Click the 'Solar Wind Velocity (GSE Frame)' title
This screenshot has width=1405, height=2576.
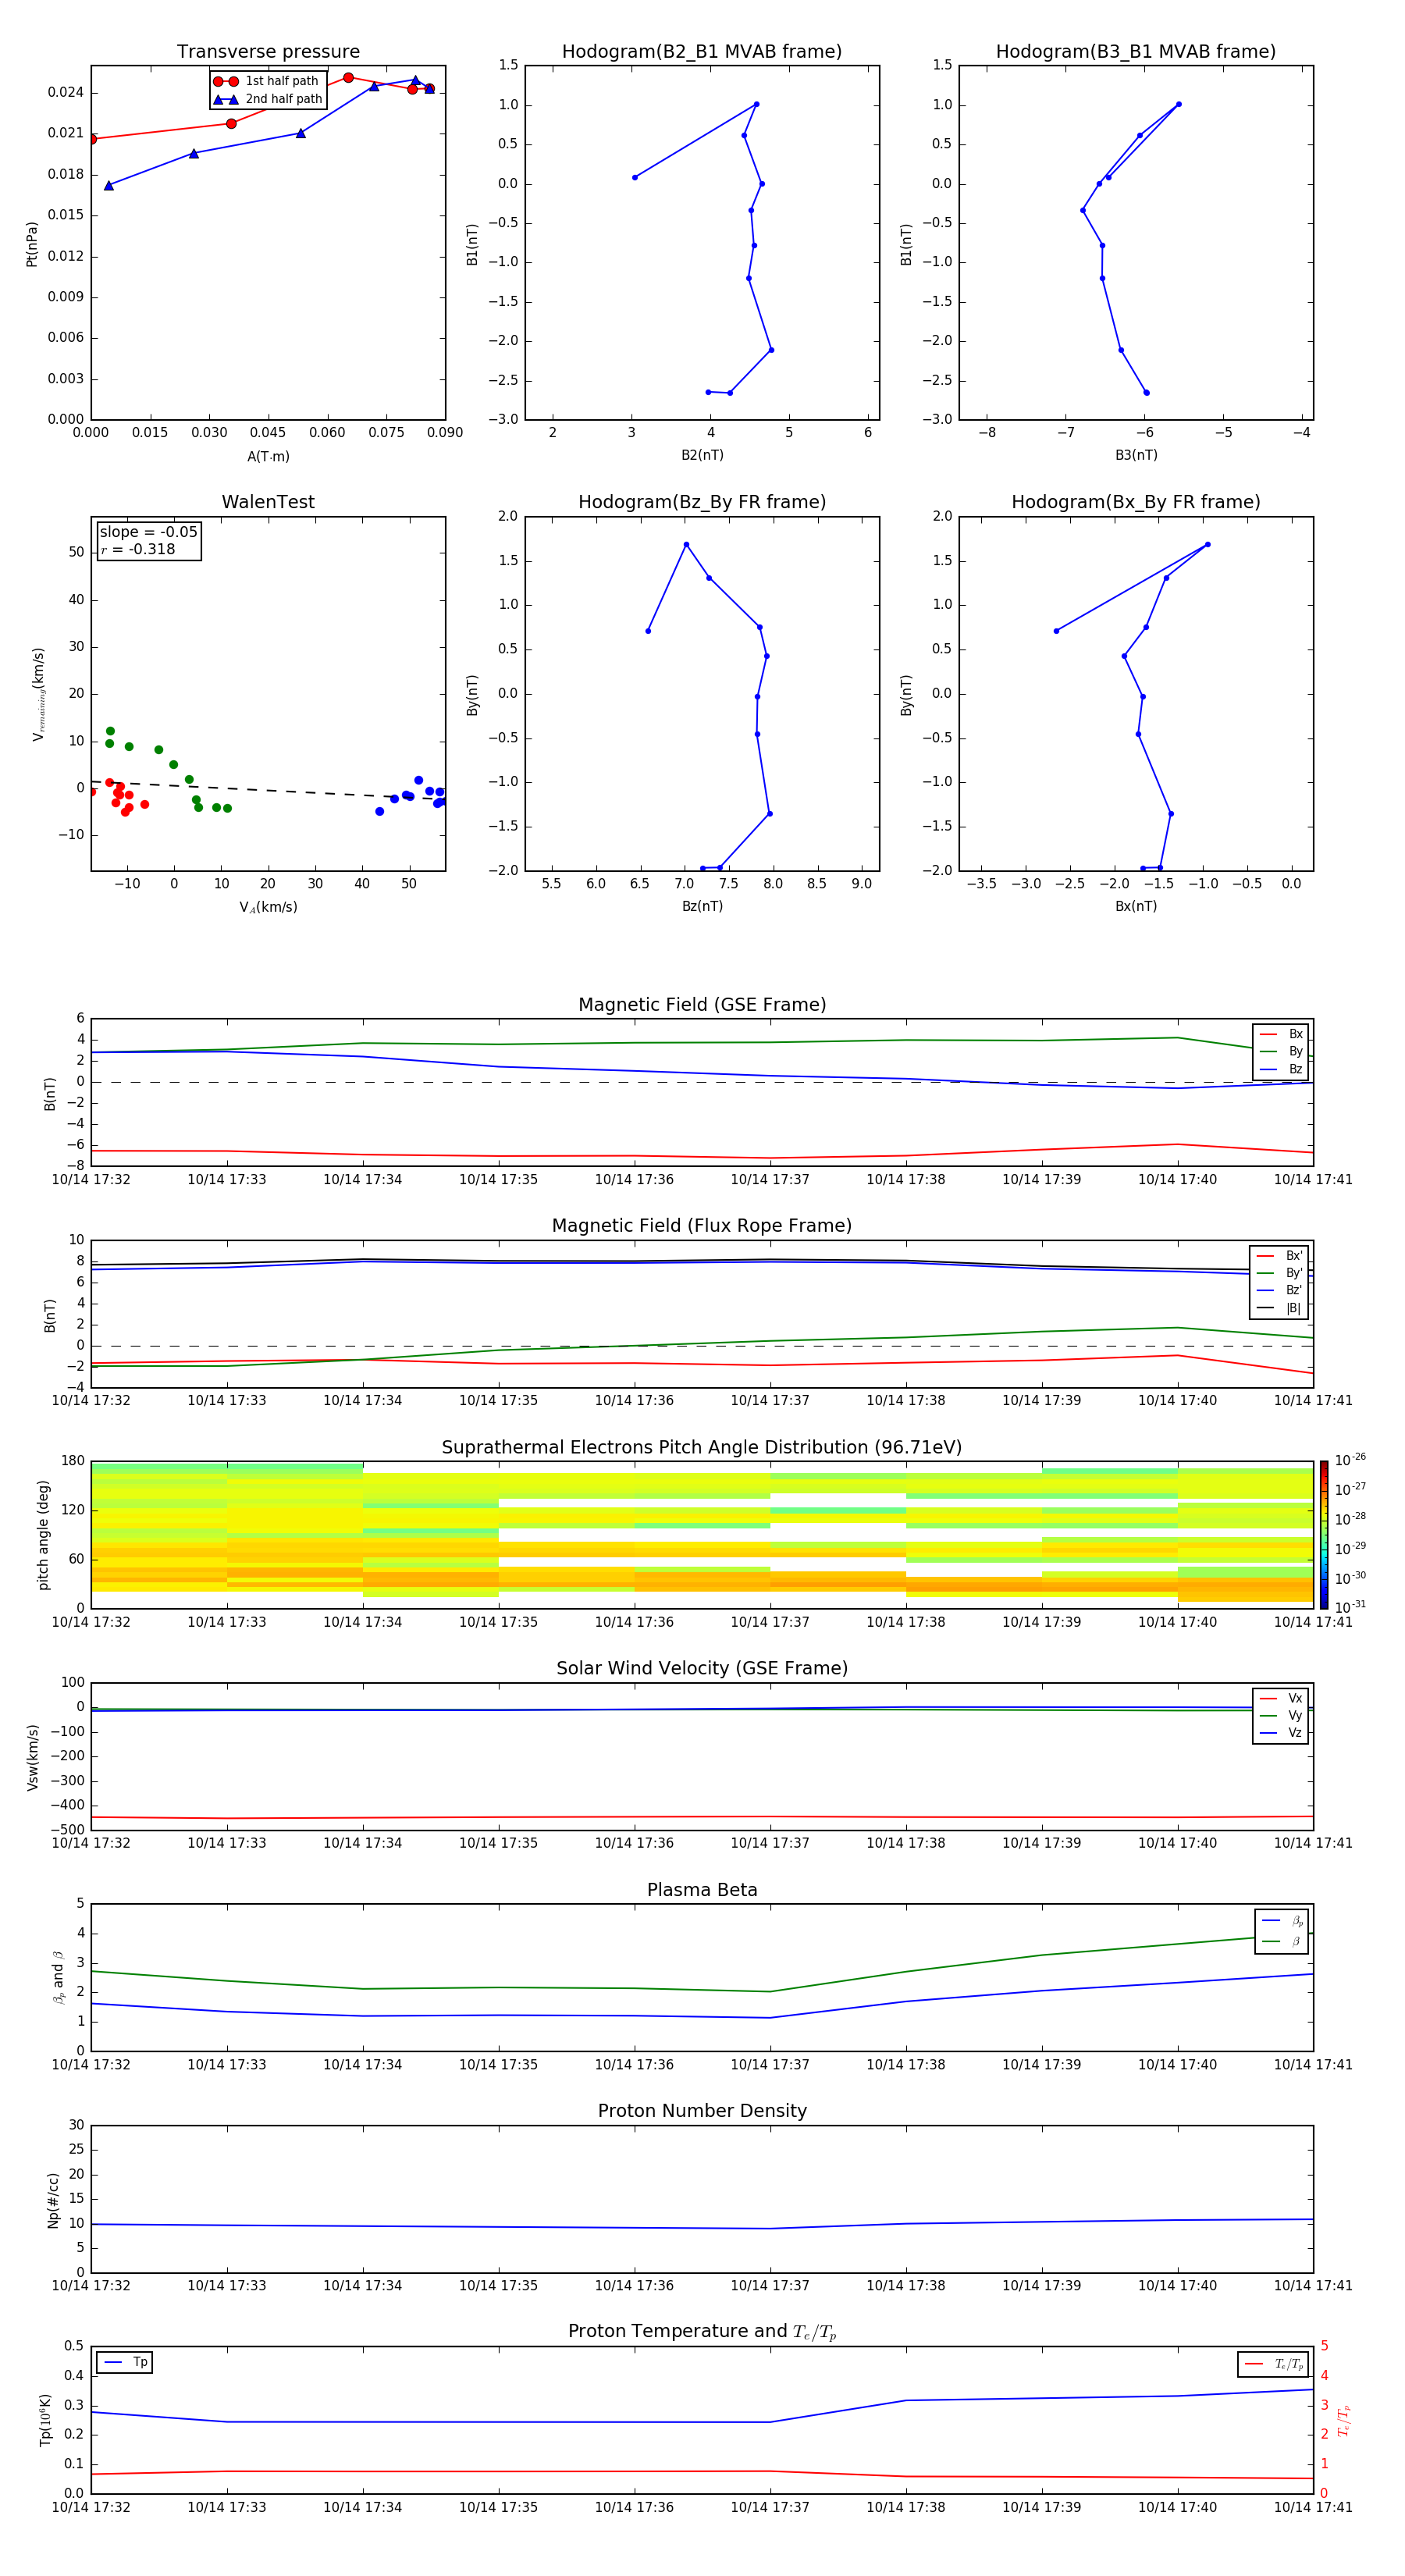[x=702, y=1669]
